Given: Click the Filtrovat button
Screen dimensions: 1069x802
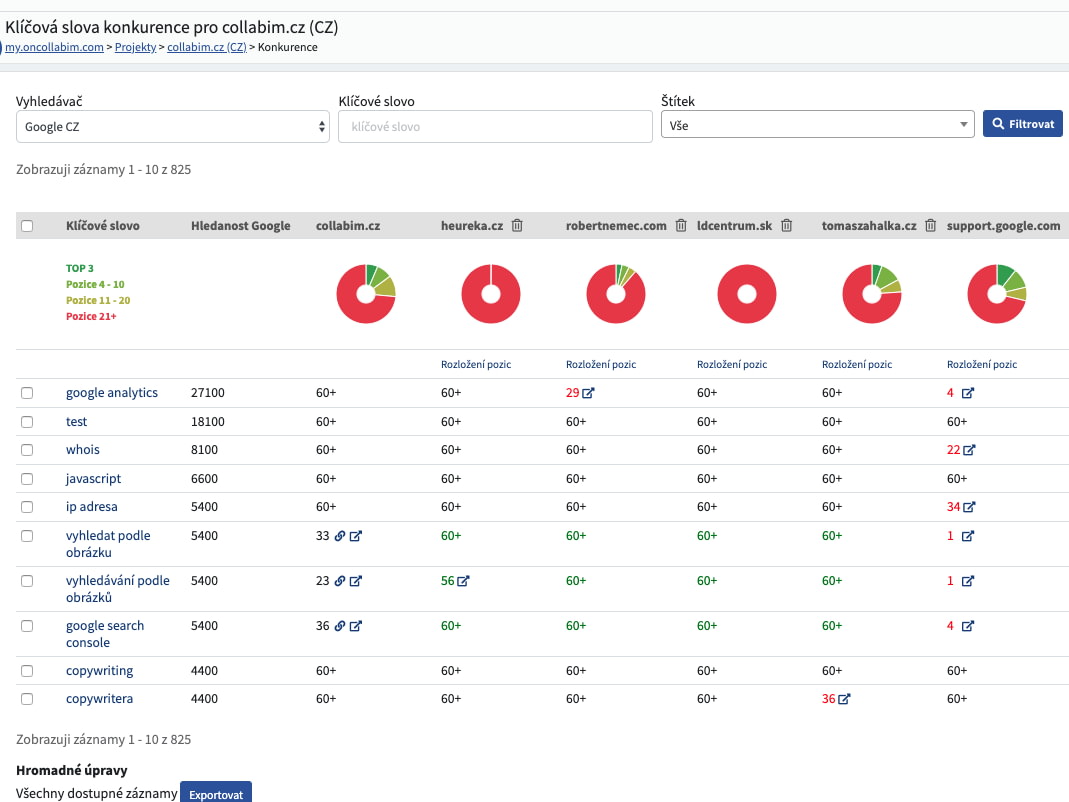Looking at the screenshot, I should tap(1023, 124).
